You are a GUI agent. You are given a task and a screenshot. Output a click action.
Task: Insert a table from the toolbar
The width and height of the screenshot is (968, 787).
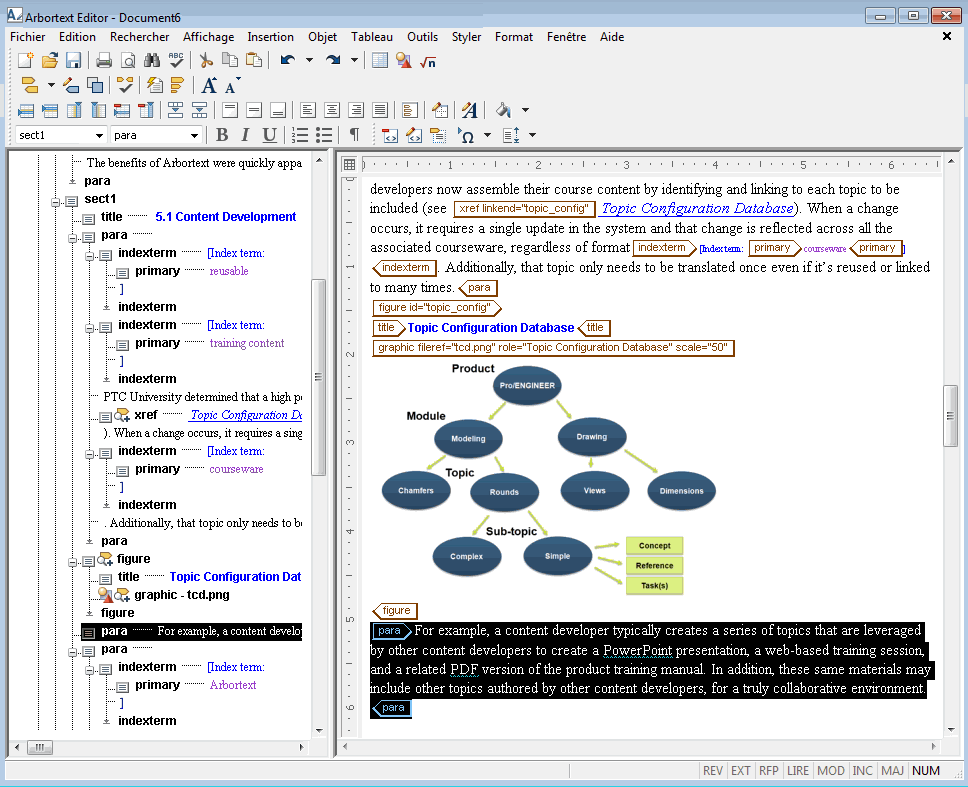tap(380, 60)
